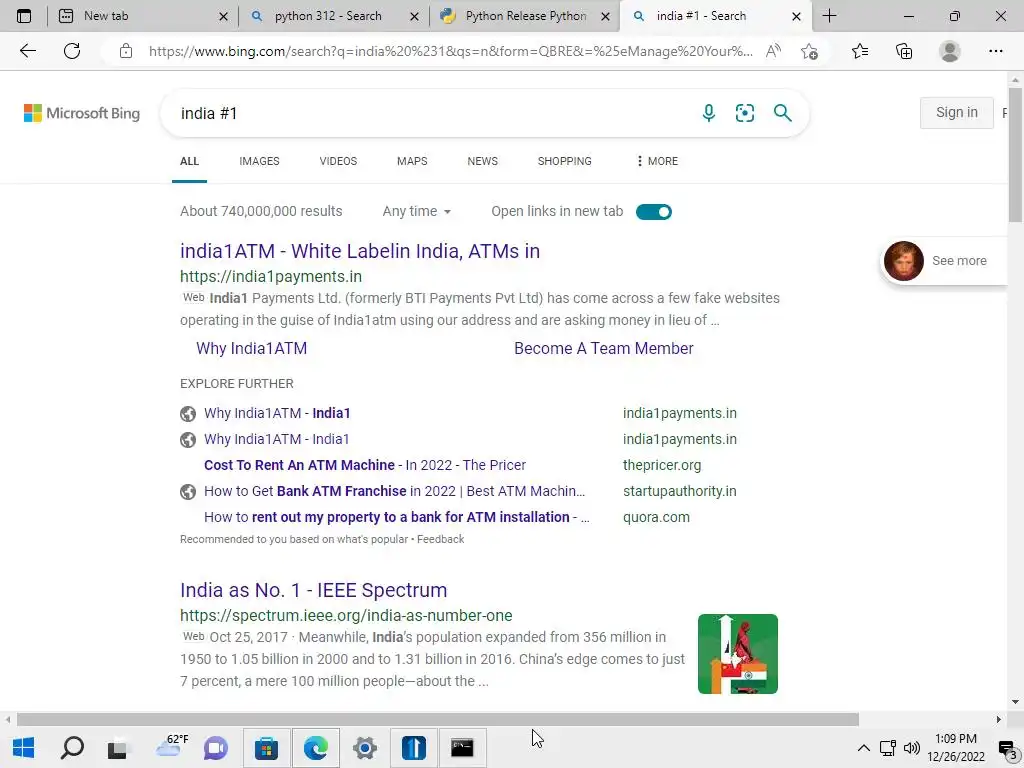This screenshot has width=1024, height=768.
Task: Start voice search with the microphone icon
Action: (x=709, y=113)
